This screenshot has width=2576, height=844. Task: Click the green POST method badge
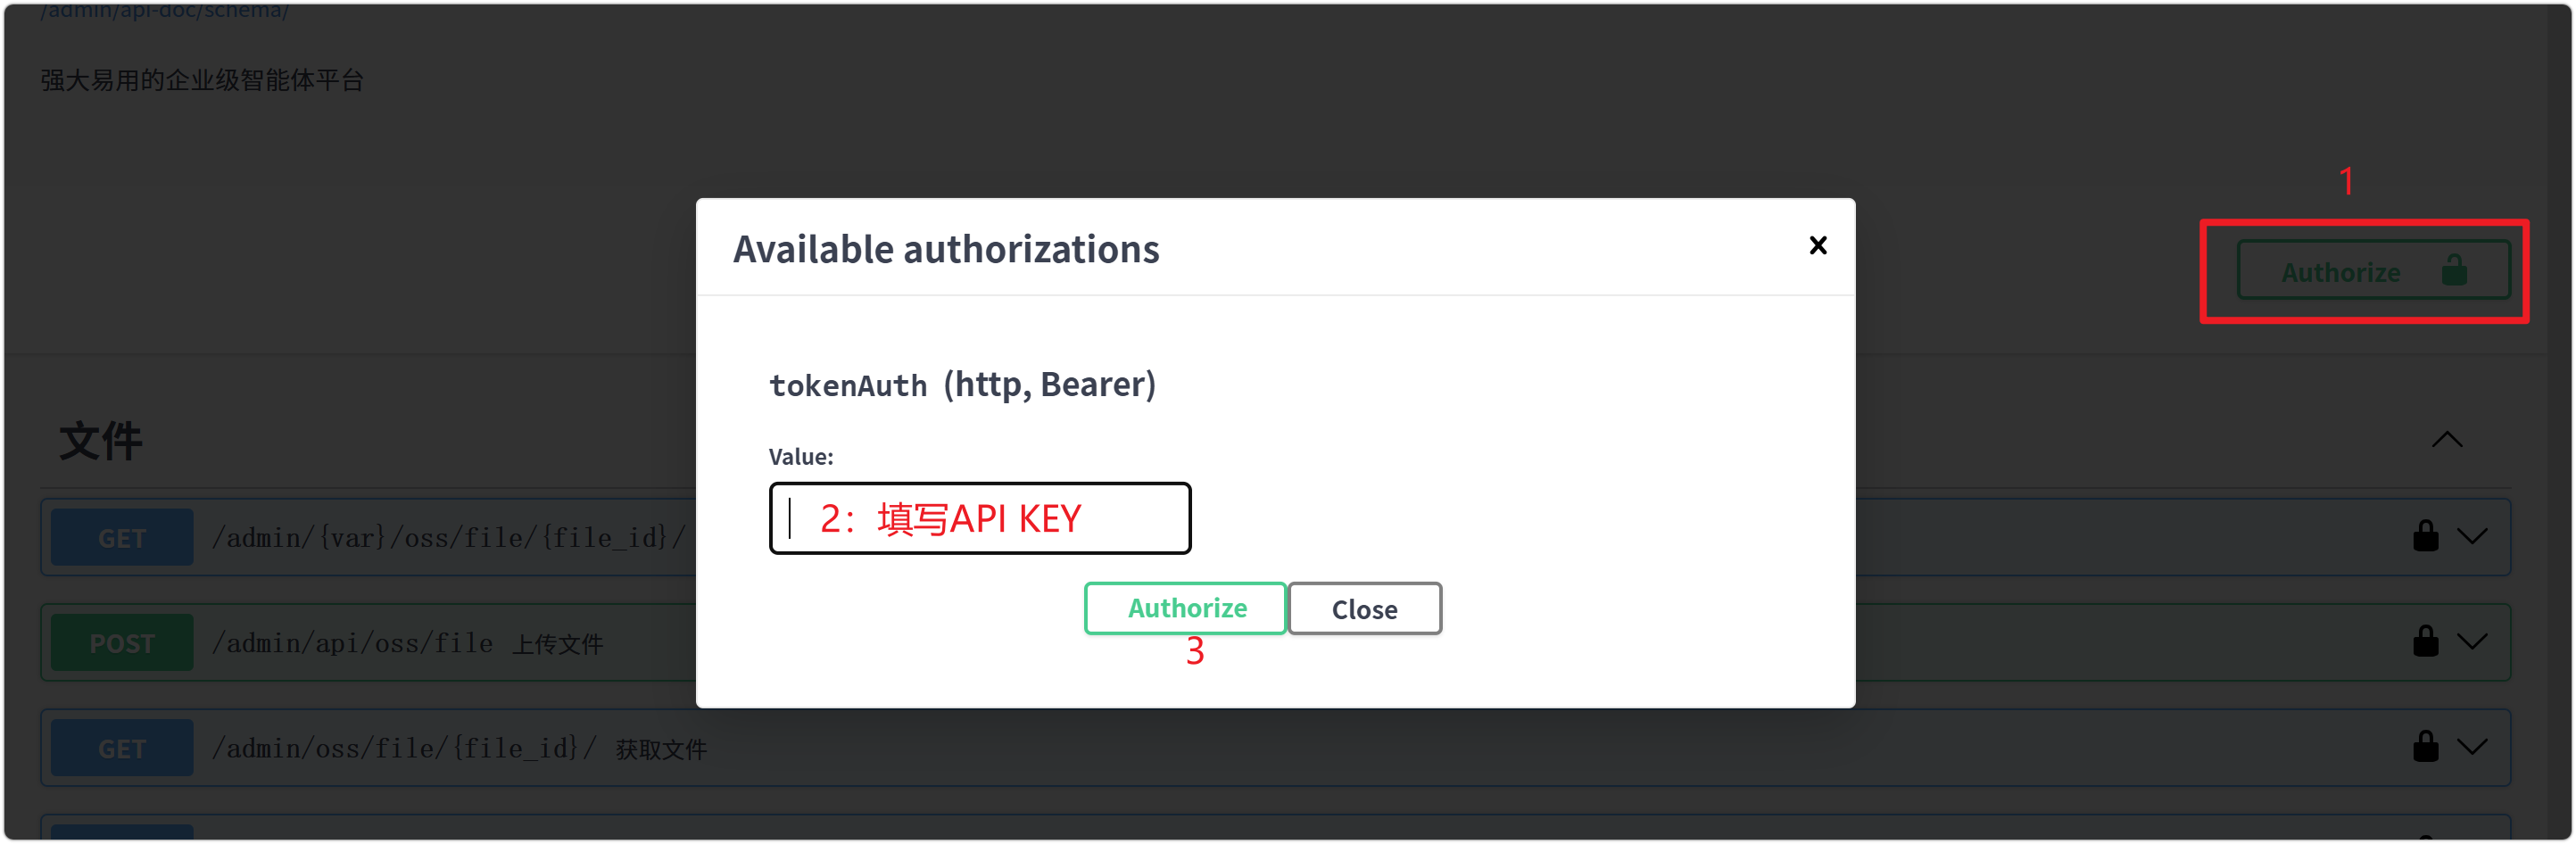122,643
